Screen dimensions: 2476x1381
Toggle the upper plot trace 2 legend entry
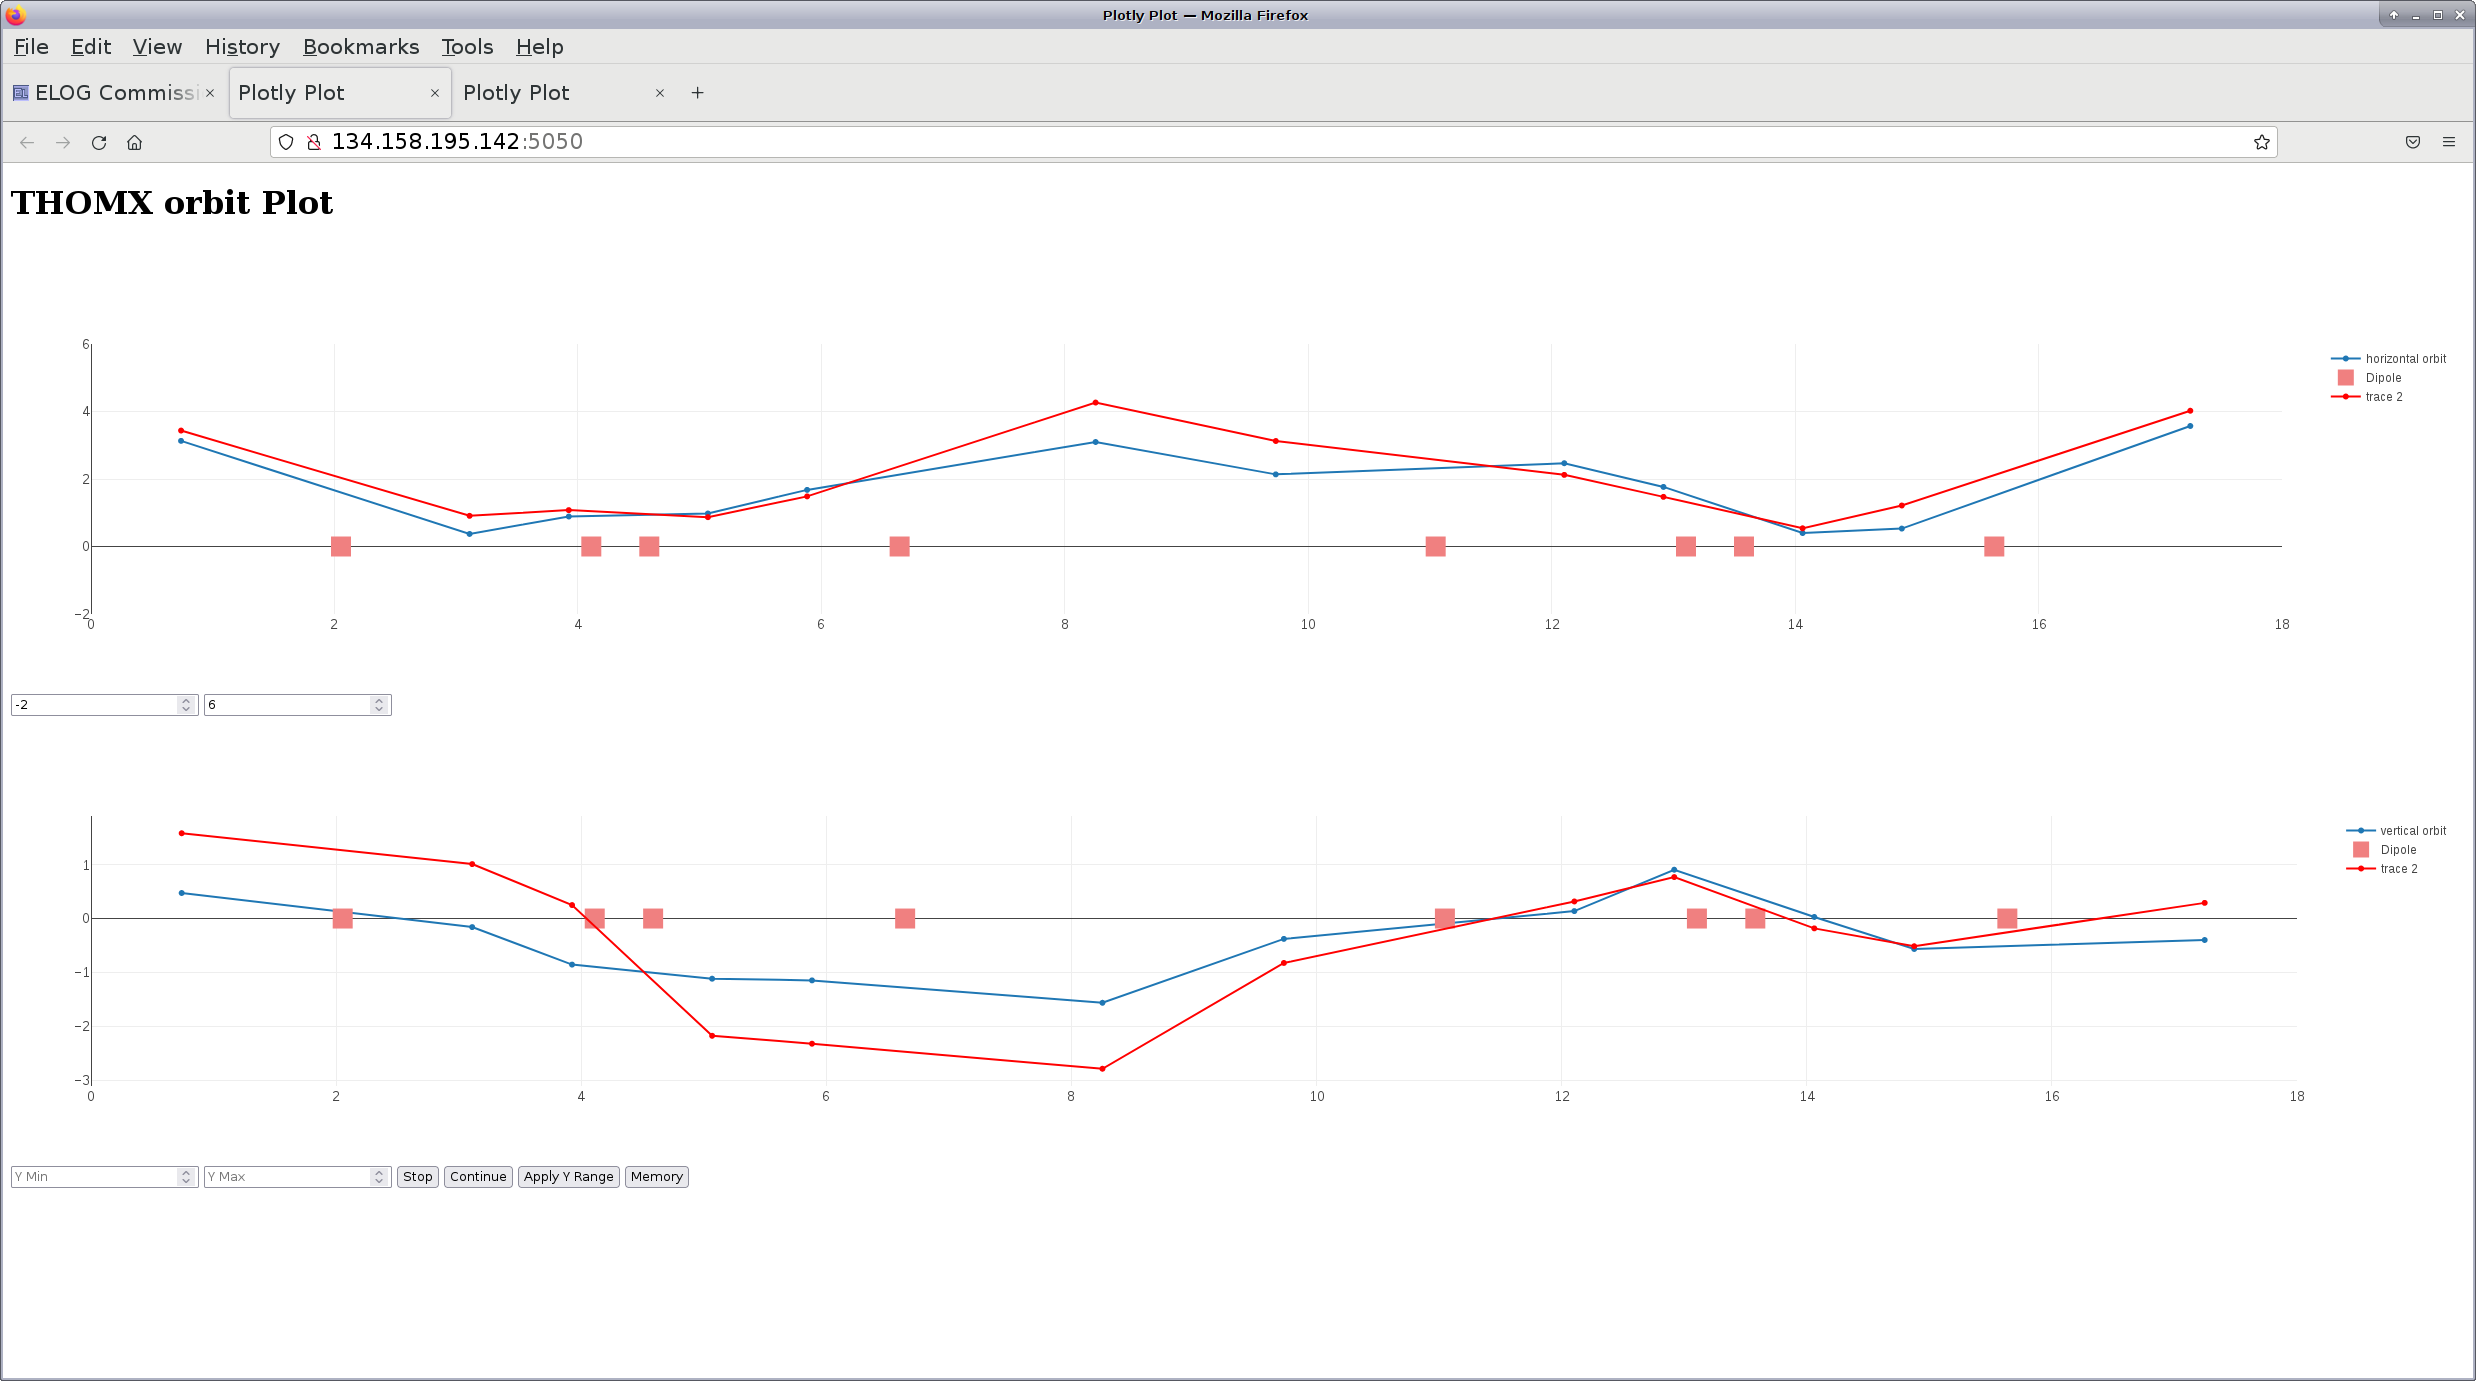(x=2383, y=397)
